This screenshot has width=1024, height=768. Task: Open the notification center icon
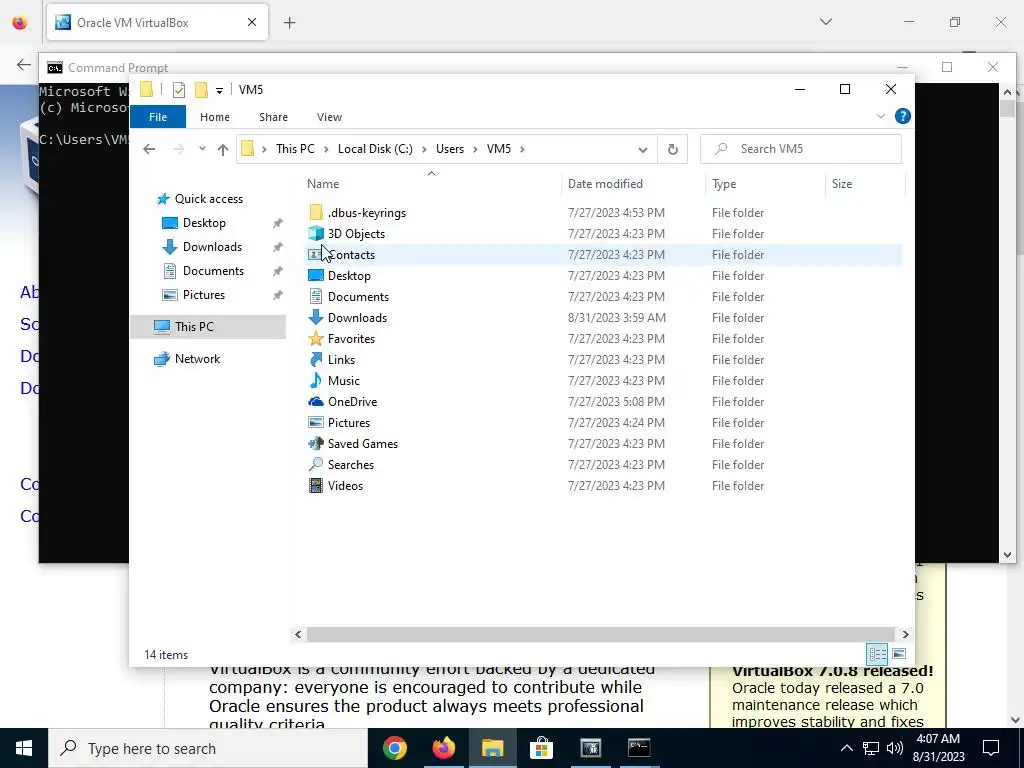(991, 748)
